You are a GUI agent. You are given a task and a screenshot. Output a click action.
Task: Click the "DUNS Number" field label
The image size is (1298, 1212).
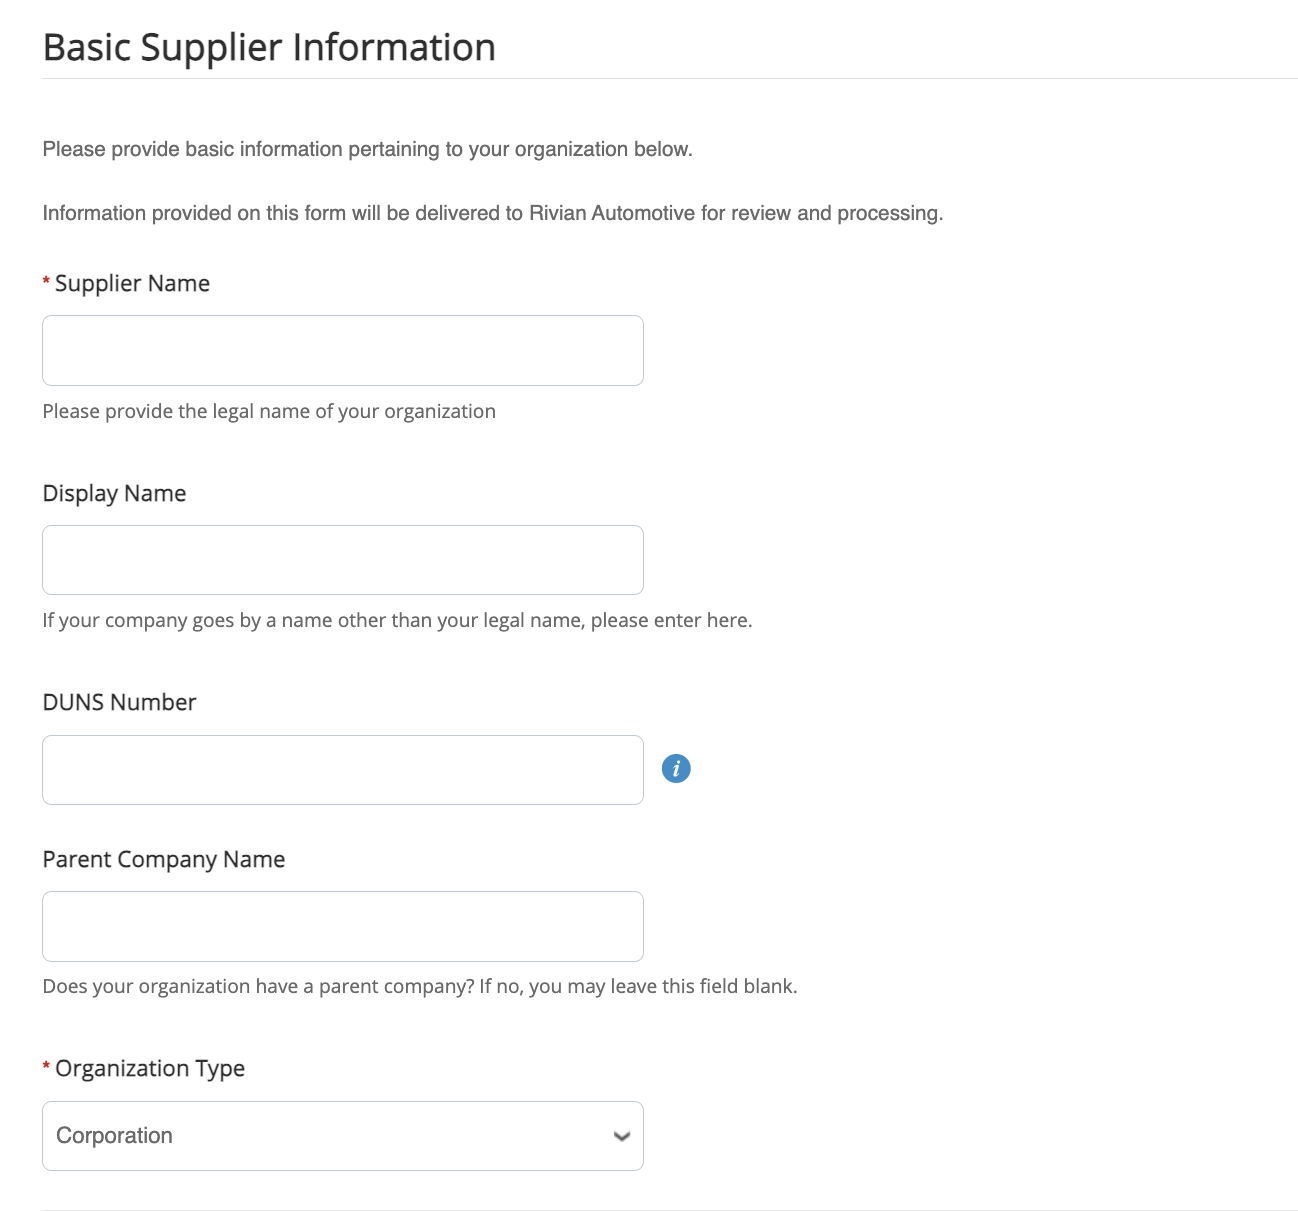(x=119, y=703)
